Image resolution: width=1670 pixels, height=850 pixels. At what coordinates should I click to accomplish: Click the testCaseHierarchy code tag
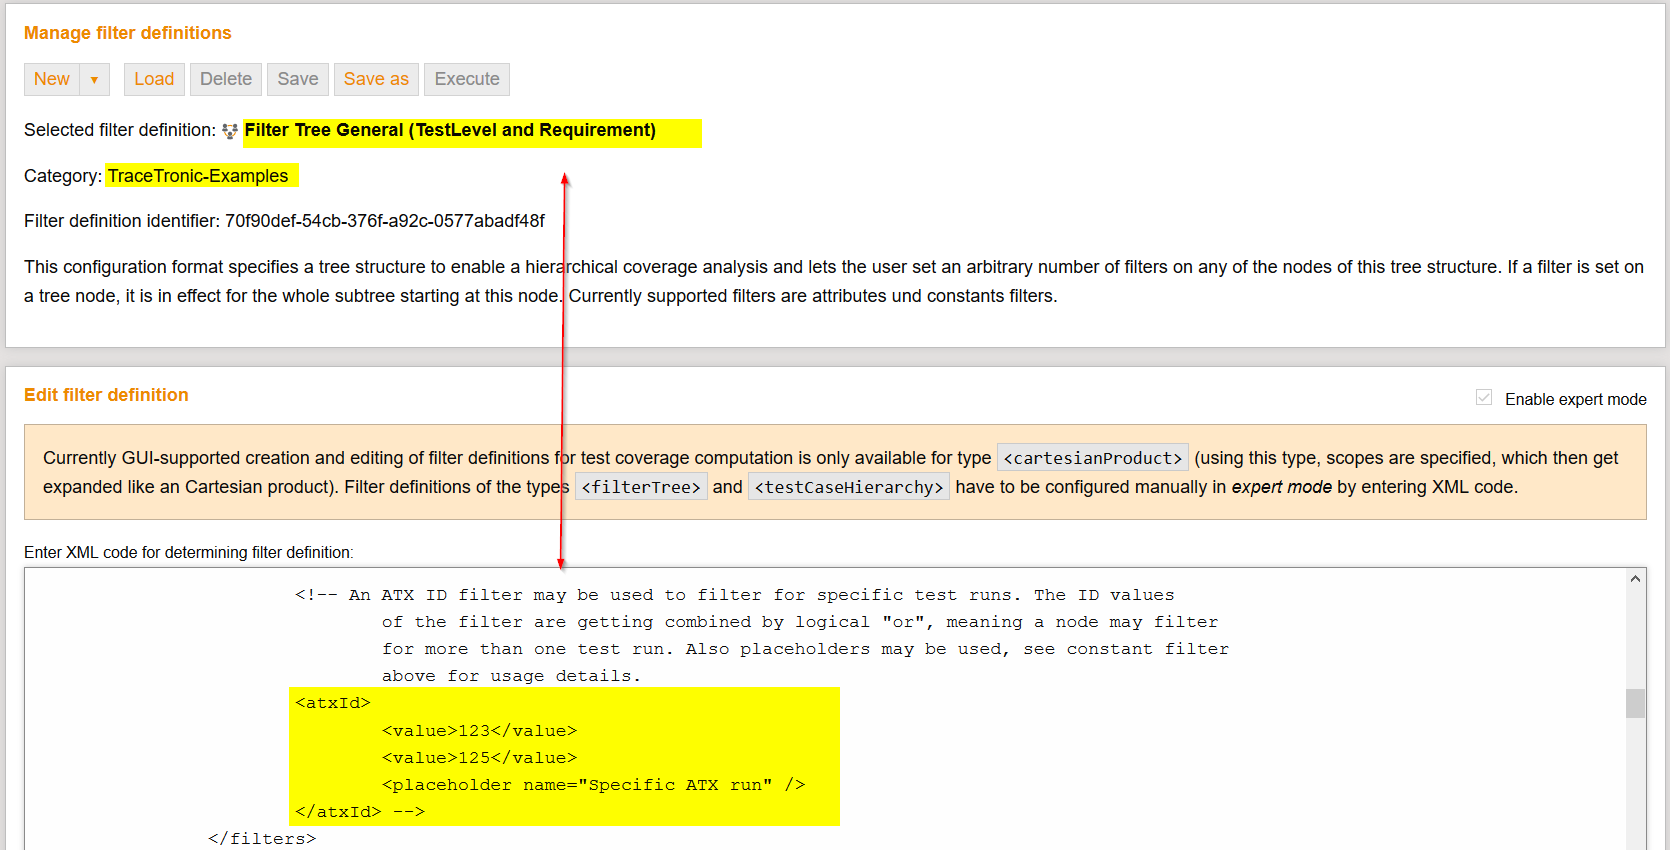pos(849,488)
